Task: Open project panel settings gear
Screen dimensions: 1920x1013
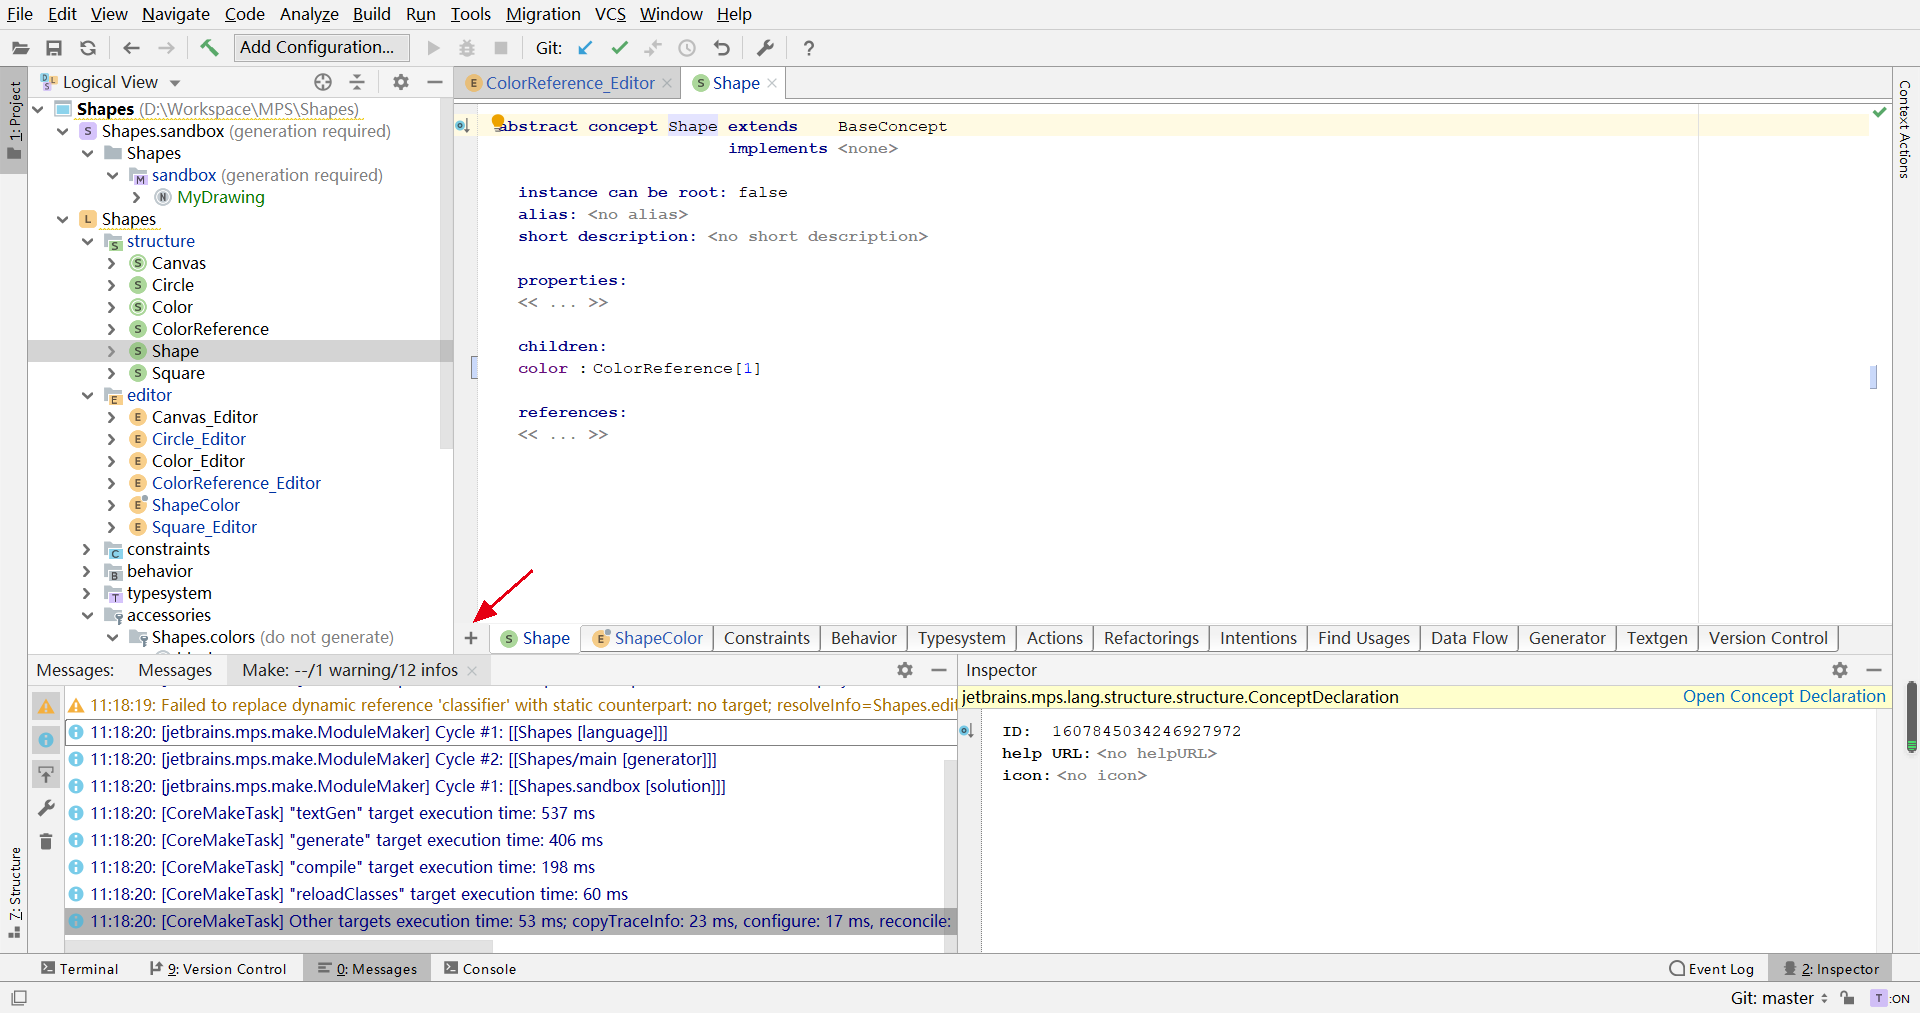Action: (400, 82)
